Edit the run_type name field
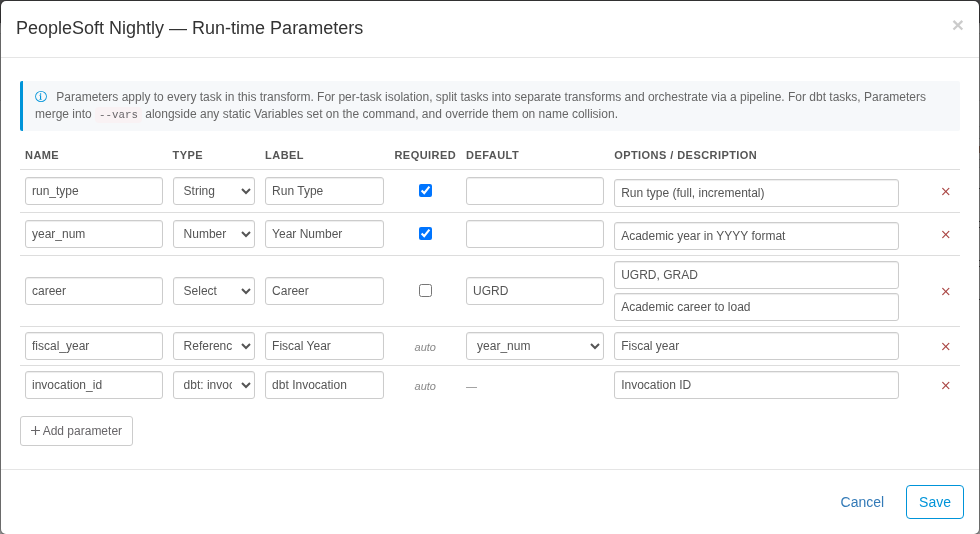980x534 pixels. [94, 191]
